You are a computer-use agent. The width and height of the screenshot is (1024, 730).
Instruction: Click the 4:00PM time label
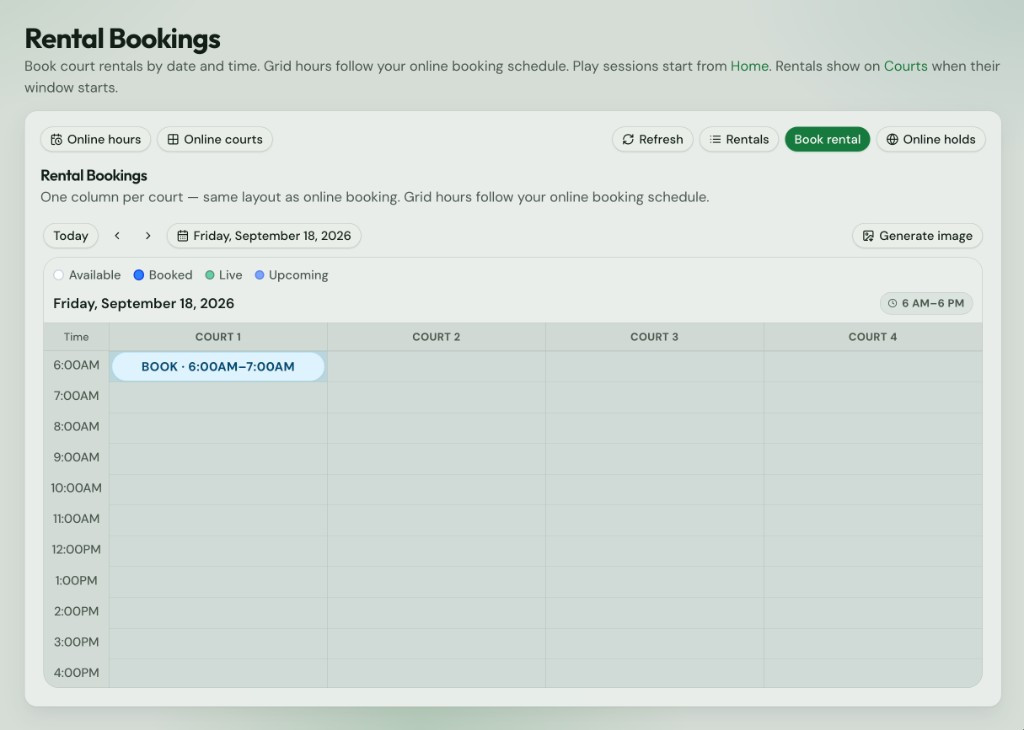click(76, 673)
